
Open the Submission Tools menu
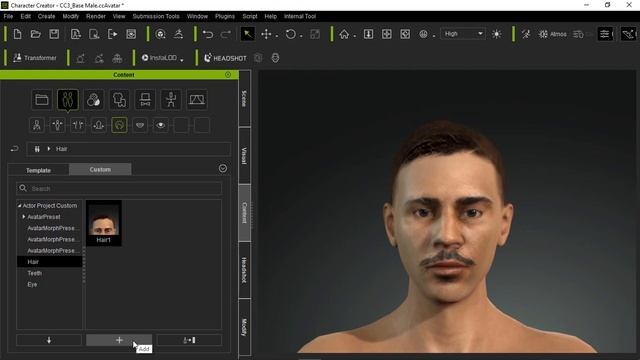(156, 16)
